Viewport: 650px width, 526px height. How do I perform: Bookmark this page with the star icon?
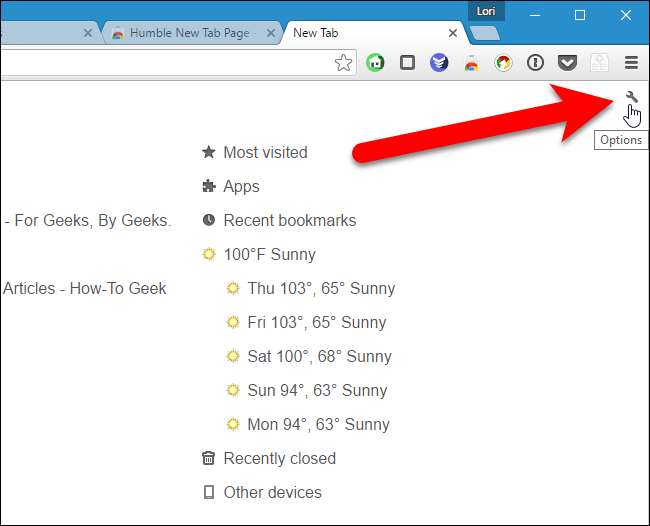(343, 62)
